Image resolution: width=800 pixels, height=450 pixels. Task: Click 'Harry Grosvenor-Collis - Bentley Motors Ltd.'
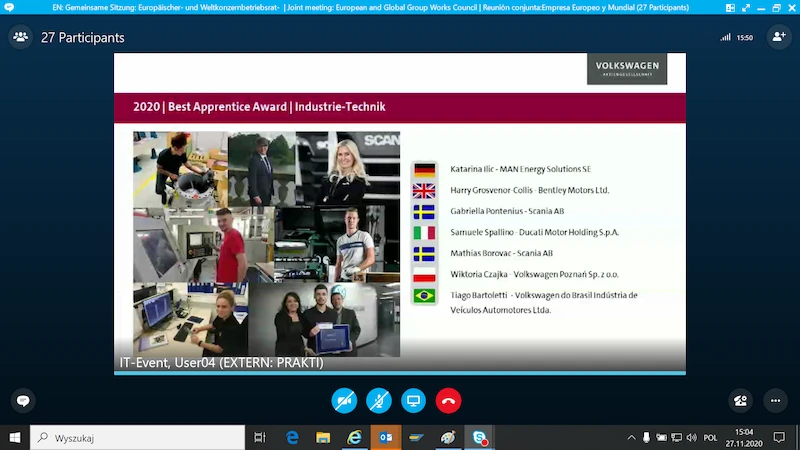[x=530, y=190]
